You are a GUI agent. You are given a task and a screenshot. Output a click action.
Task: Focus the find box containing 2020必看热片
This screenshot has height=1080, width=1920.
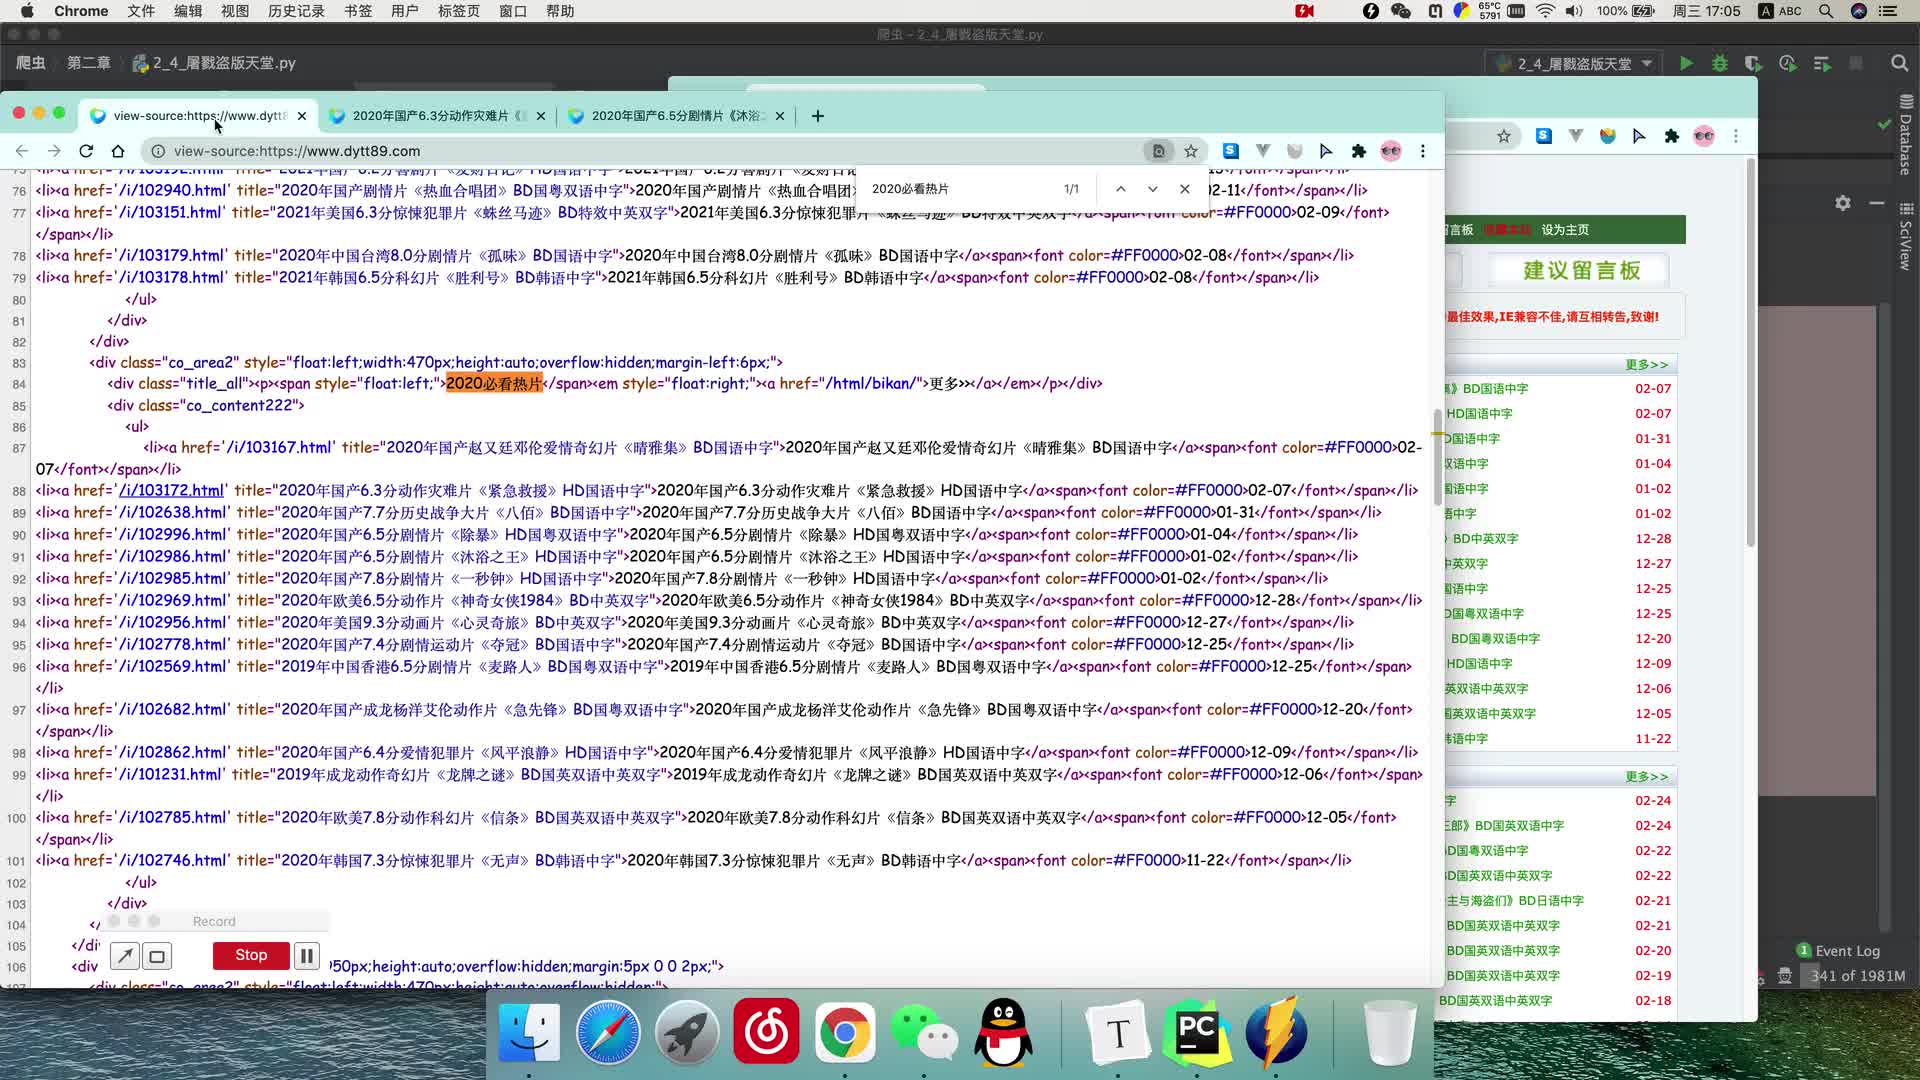[960, 189]
